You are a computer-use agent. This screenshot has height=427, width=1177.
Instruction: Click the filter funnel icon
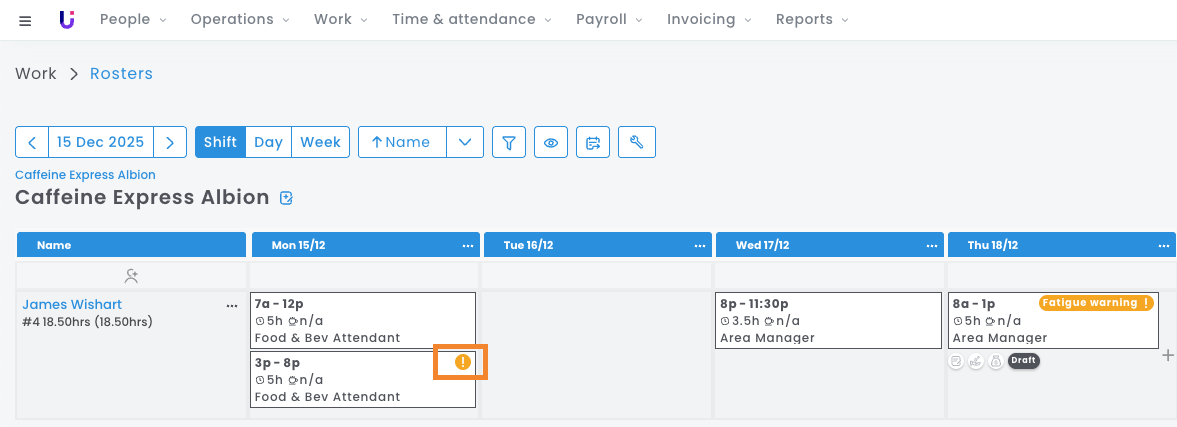click(x=509, y=142)
